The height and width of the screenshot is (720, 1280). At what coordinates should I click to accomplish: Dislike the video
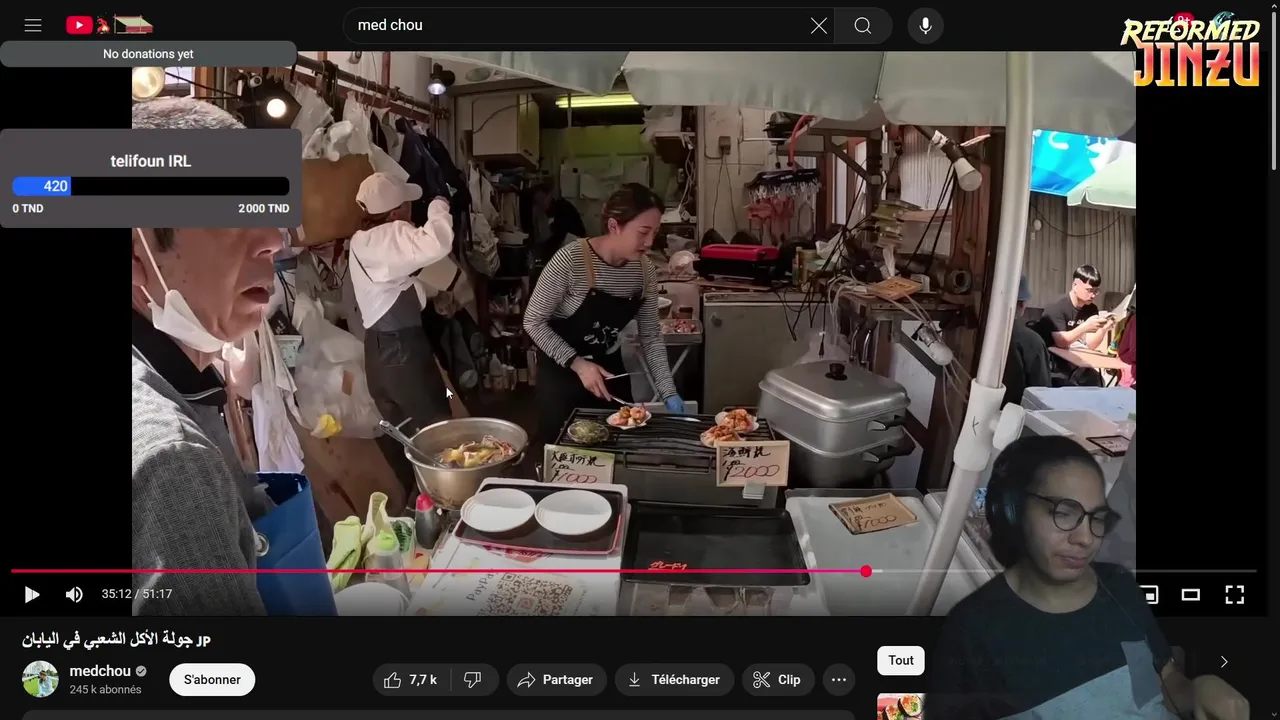[473, 680]
